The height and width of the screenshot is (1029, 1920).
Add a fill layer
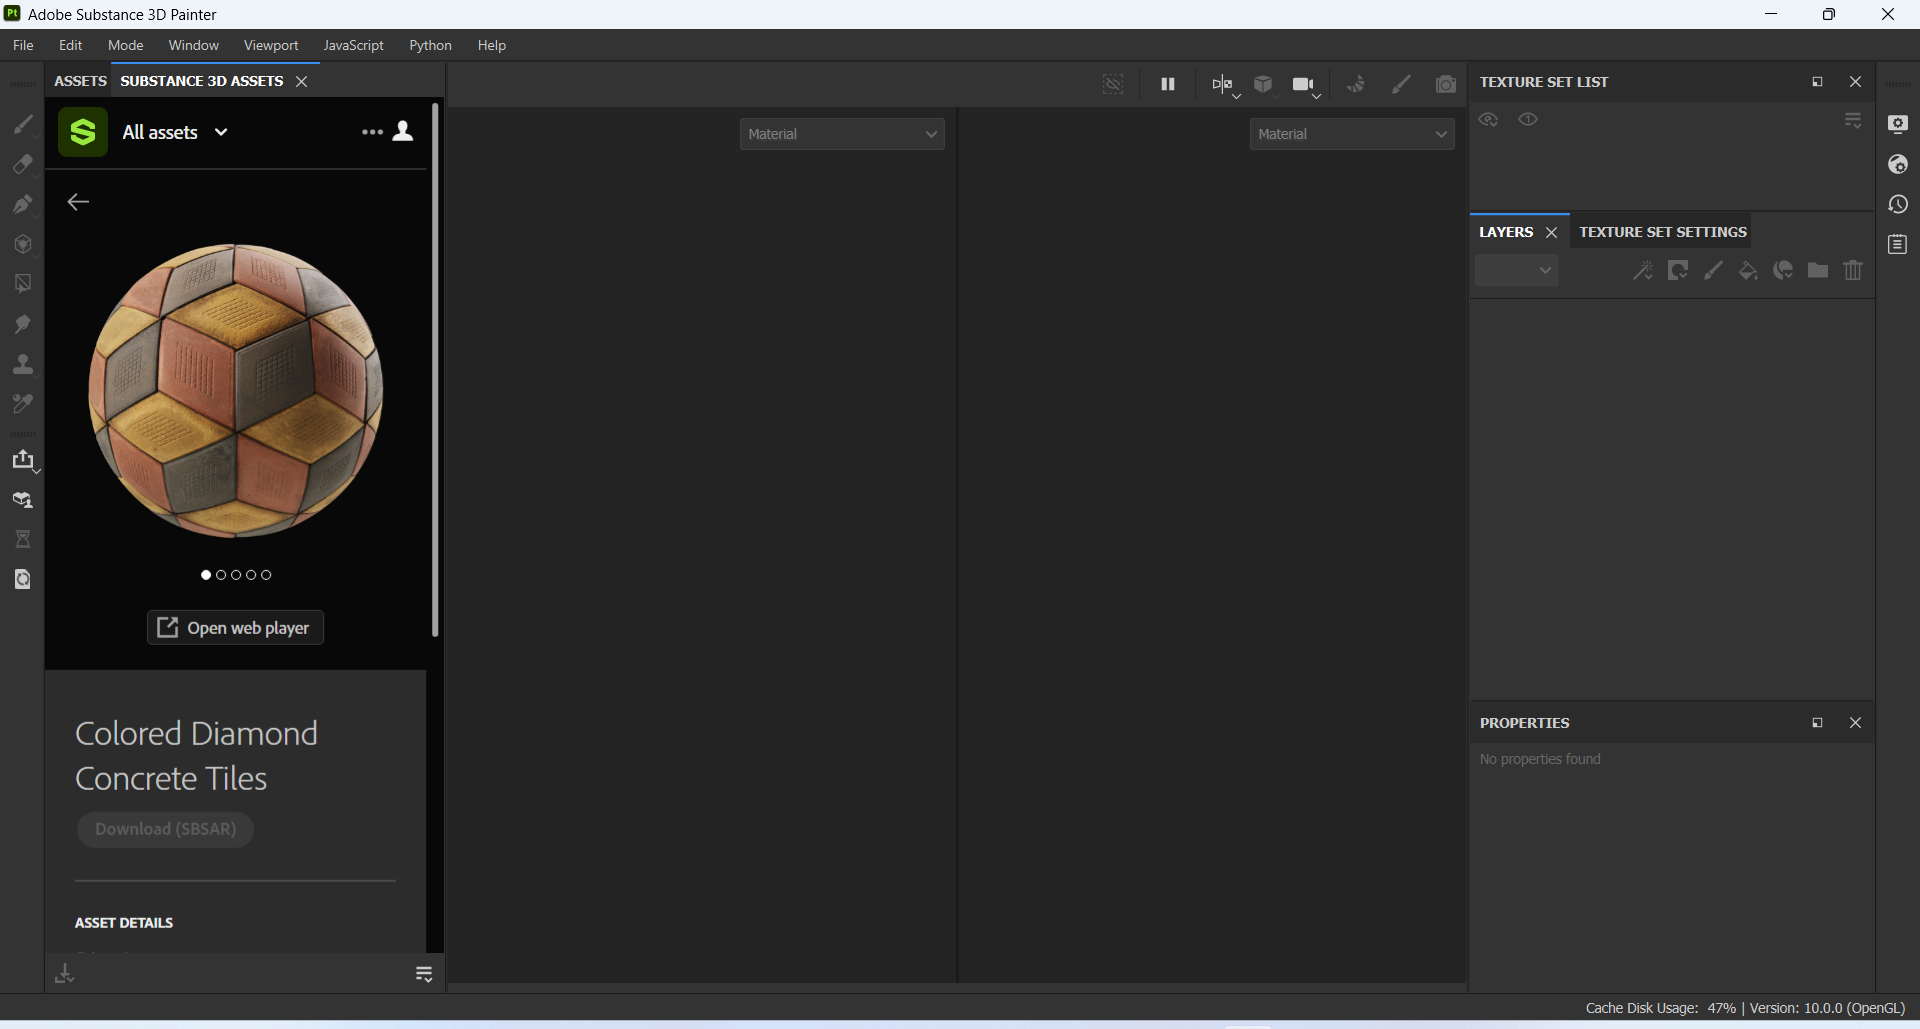click(1748, 271)
